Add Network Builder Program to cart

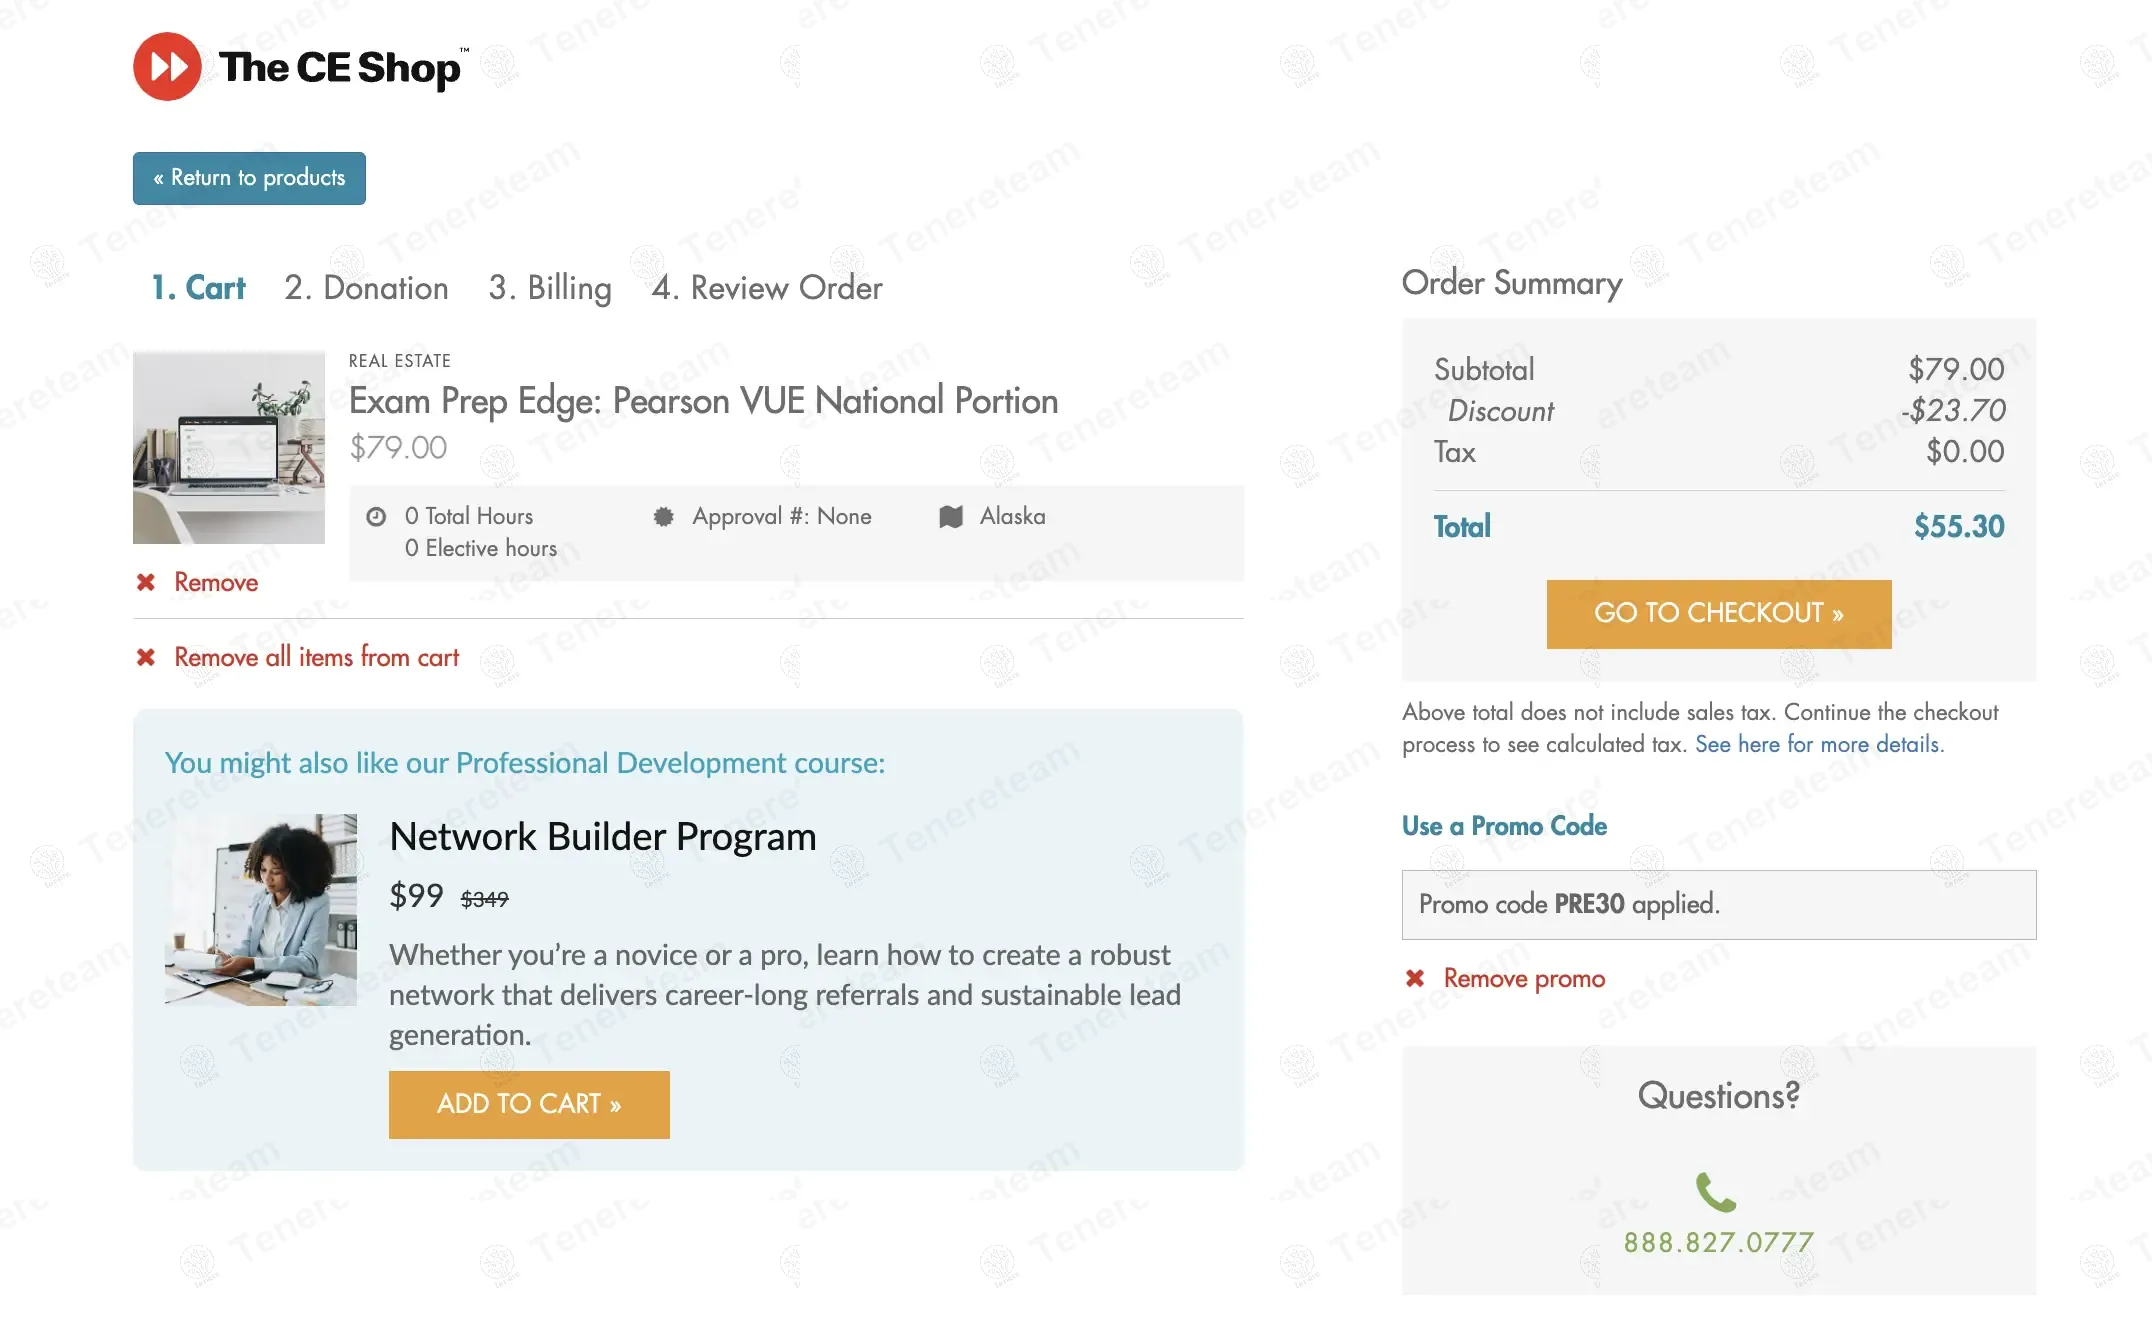point(529,1104)
